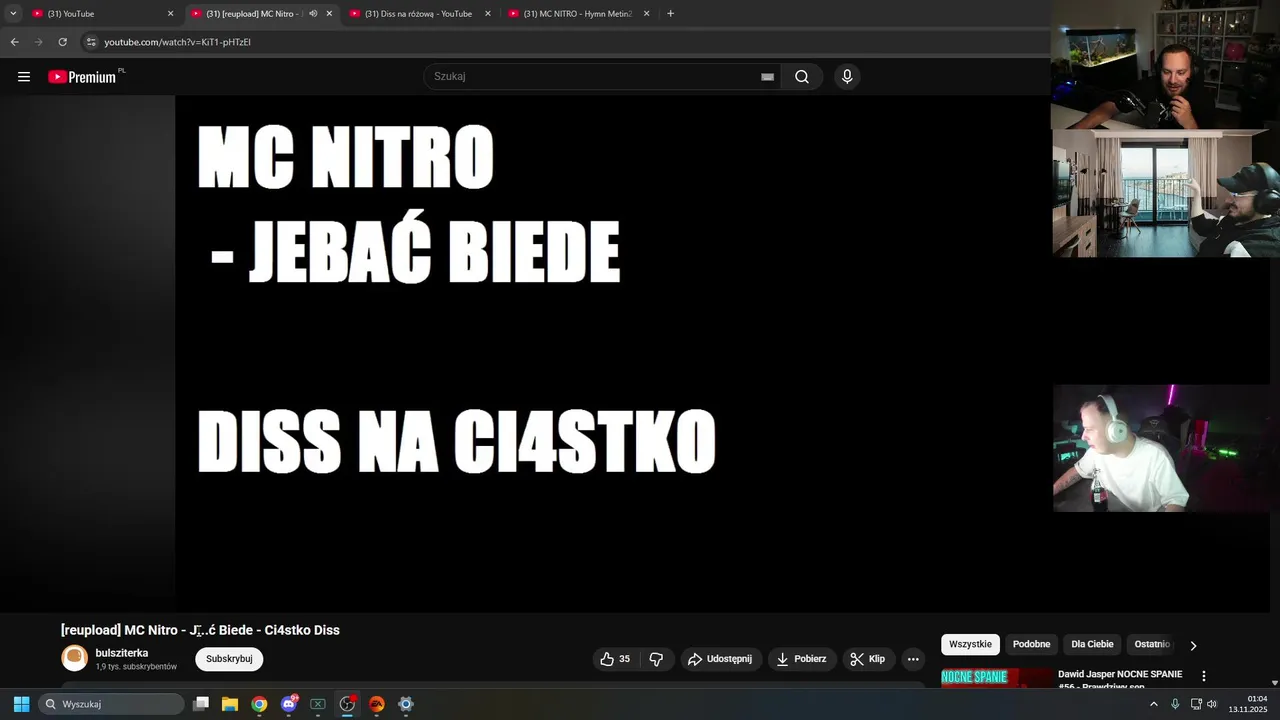
Task: Select the Podobne filter chip
Action: point(1031,645)
